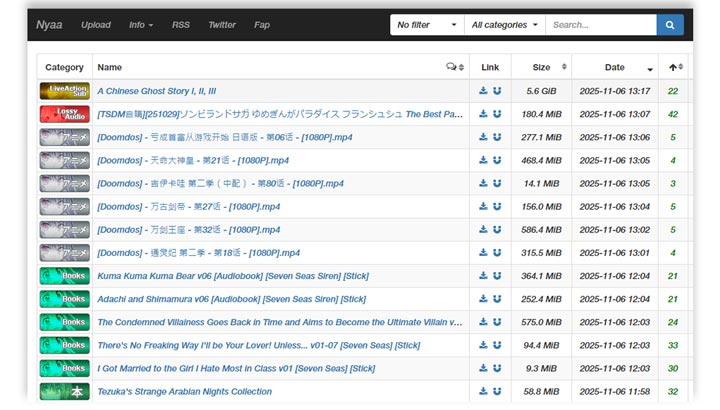The image size is (720, 410).
Task: Go to Nyaa home via logo
Action: [x=49, y=25]
